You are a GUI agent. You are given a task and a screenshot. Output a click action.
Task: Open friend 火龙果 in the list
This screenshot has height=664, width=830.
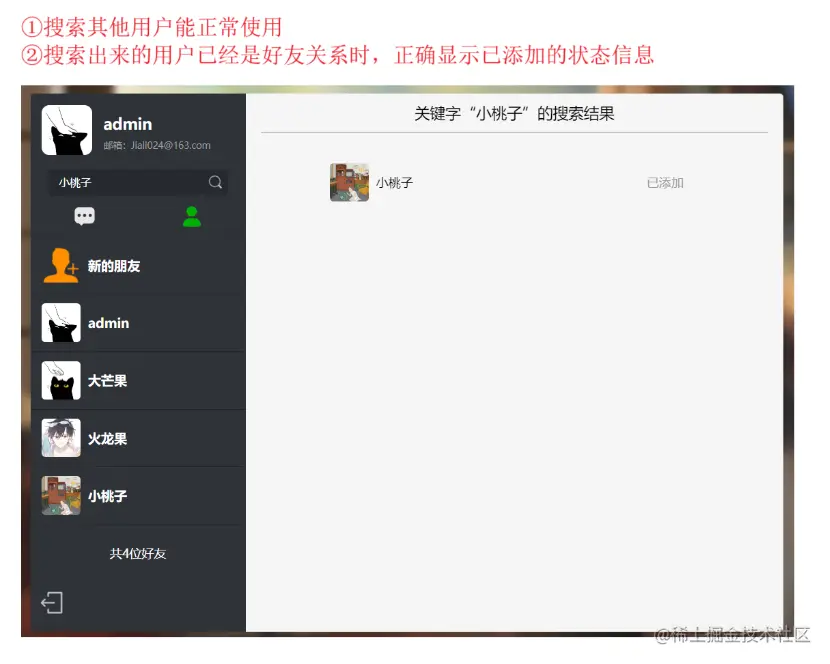tap(138, 438)
